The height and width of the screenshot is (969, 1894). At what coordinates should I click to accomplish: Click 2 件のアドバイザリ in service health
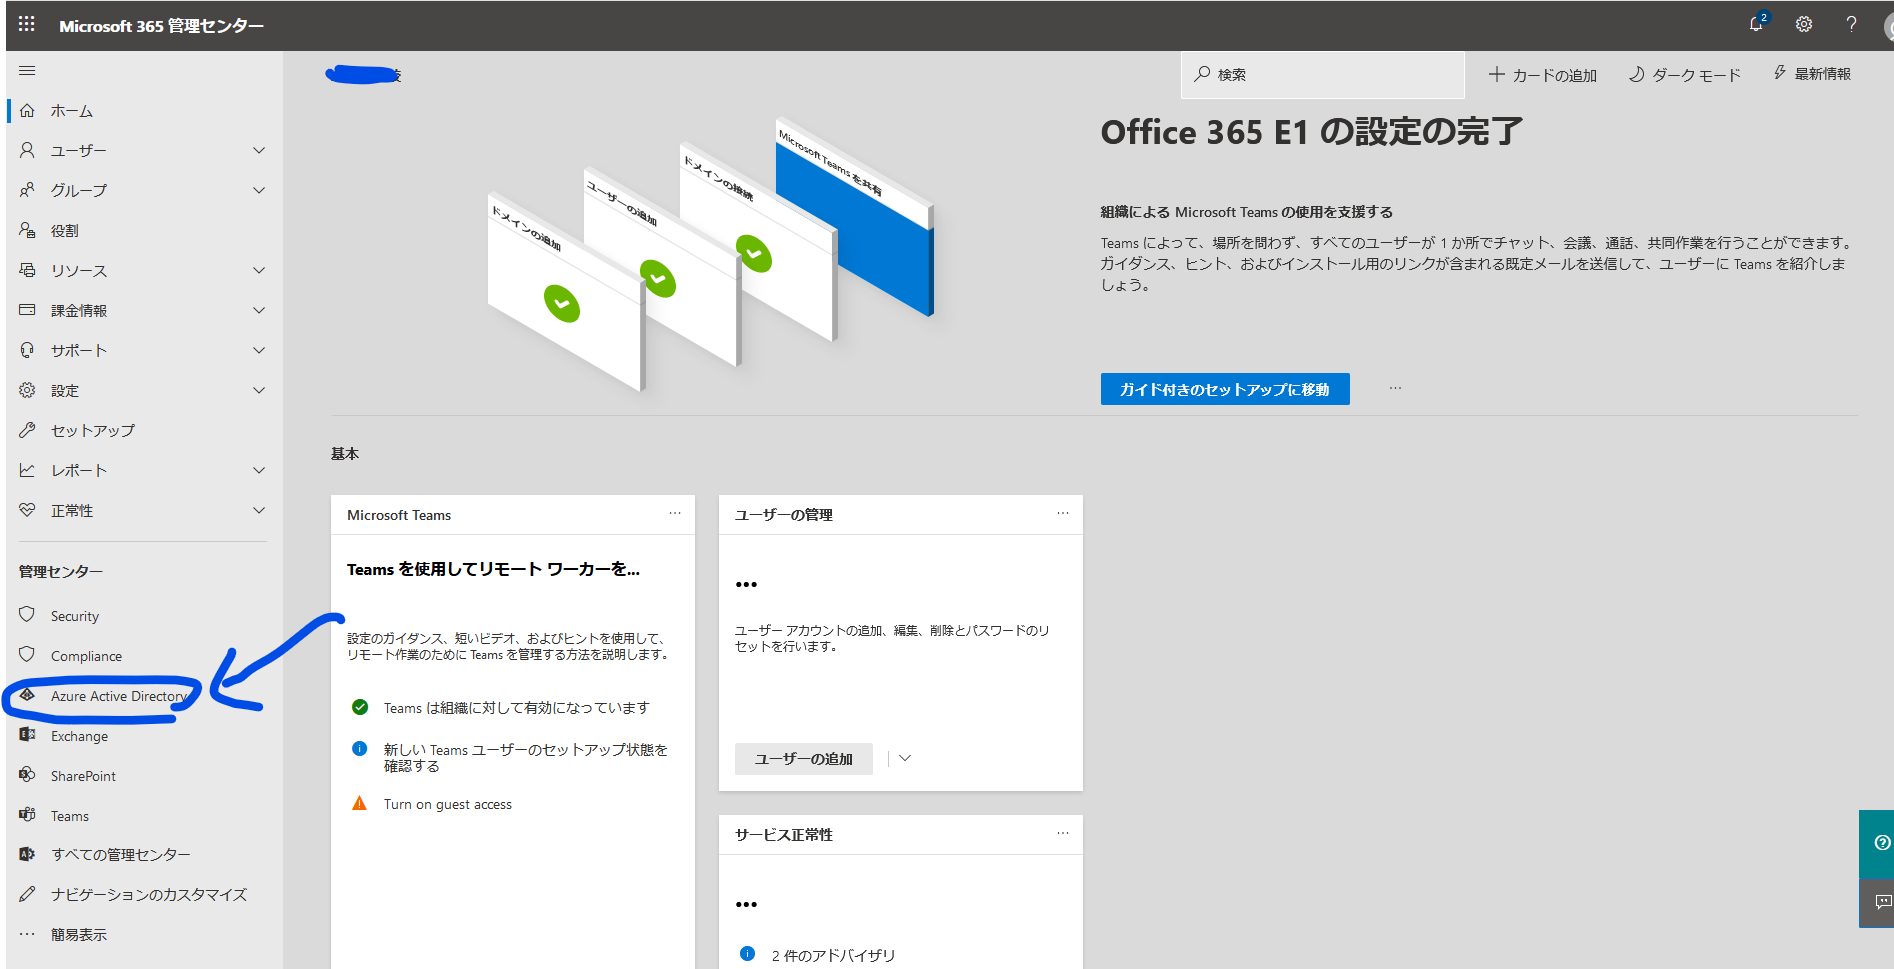(x=834, y=955)
